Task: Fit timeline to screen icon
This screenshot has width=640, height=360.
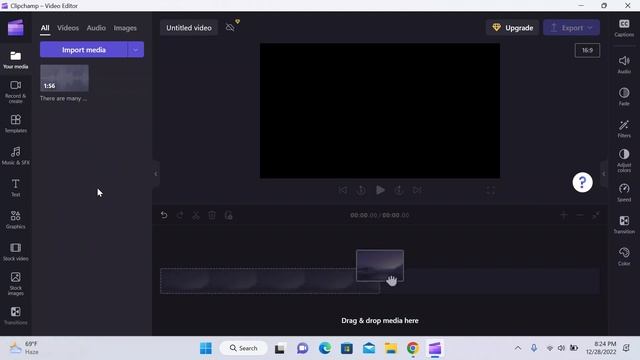Action: click(x=596, y=215)
